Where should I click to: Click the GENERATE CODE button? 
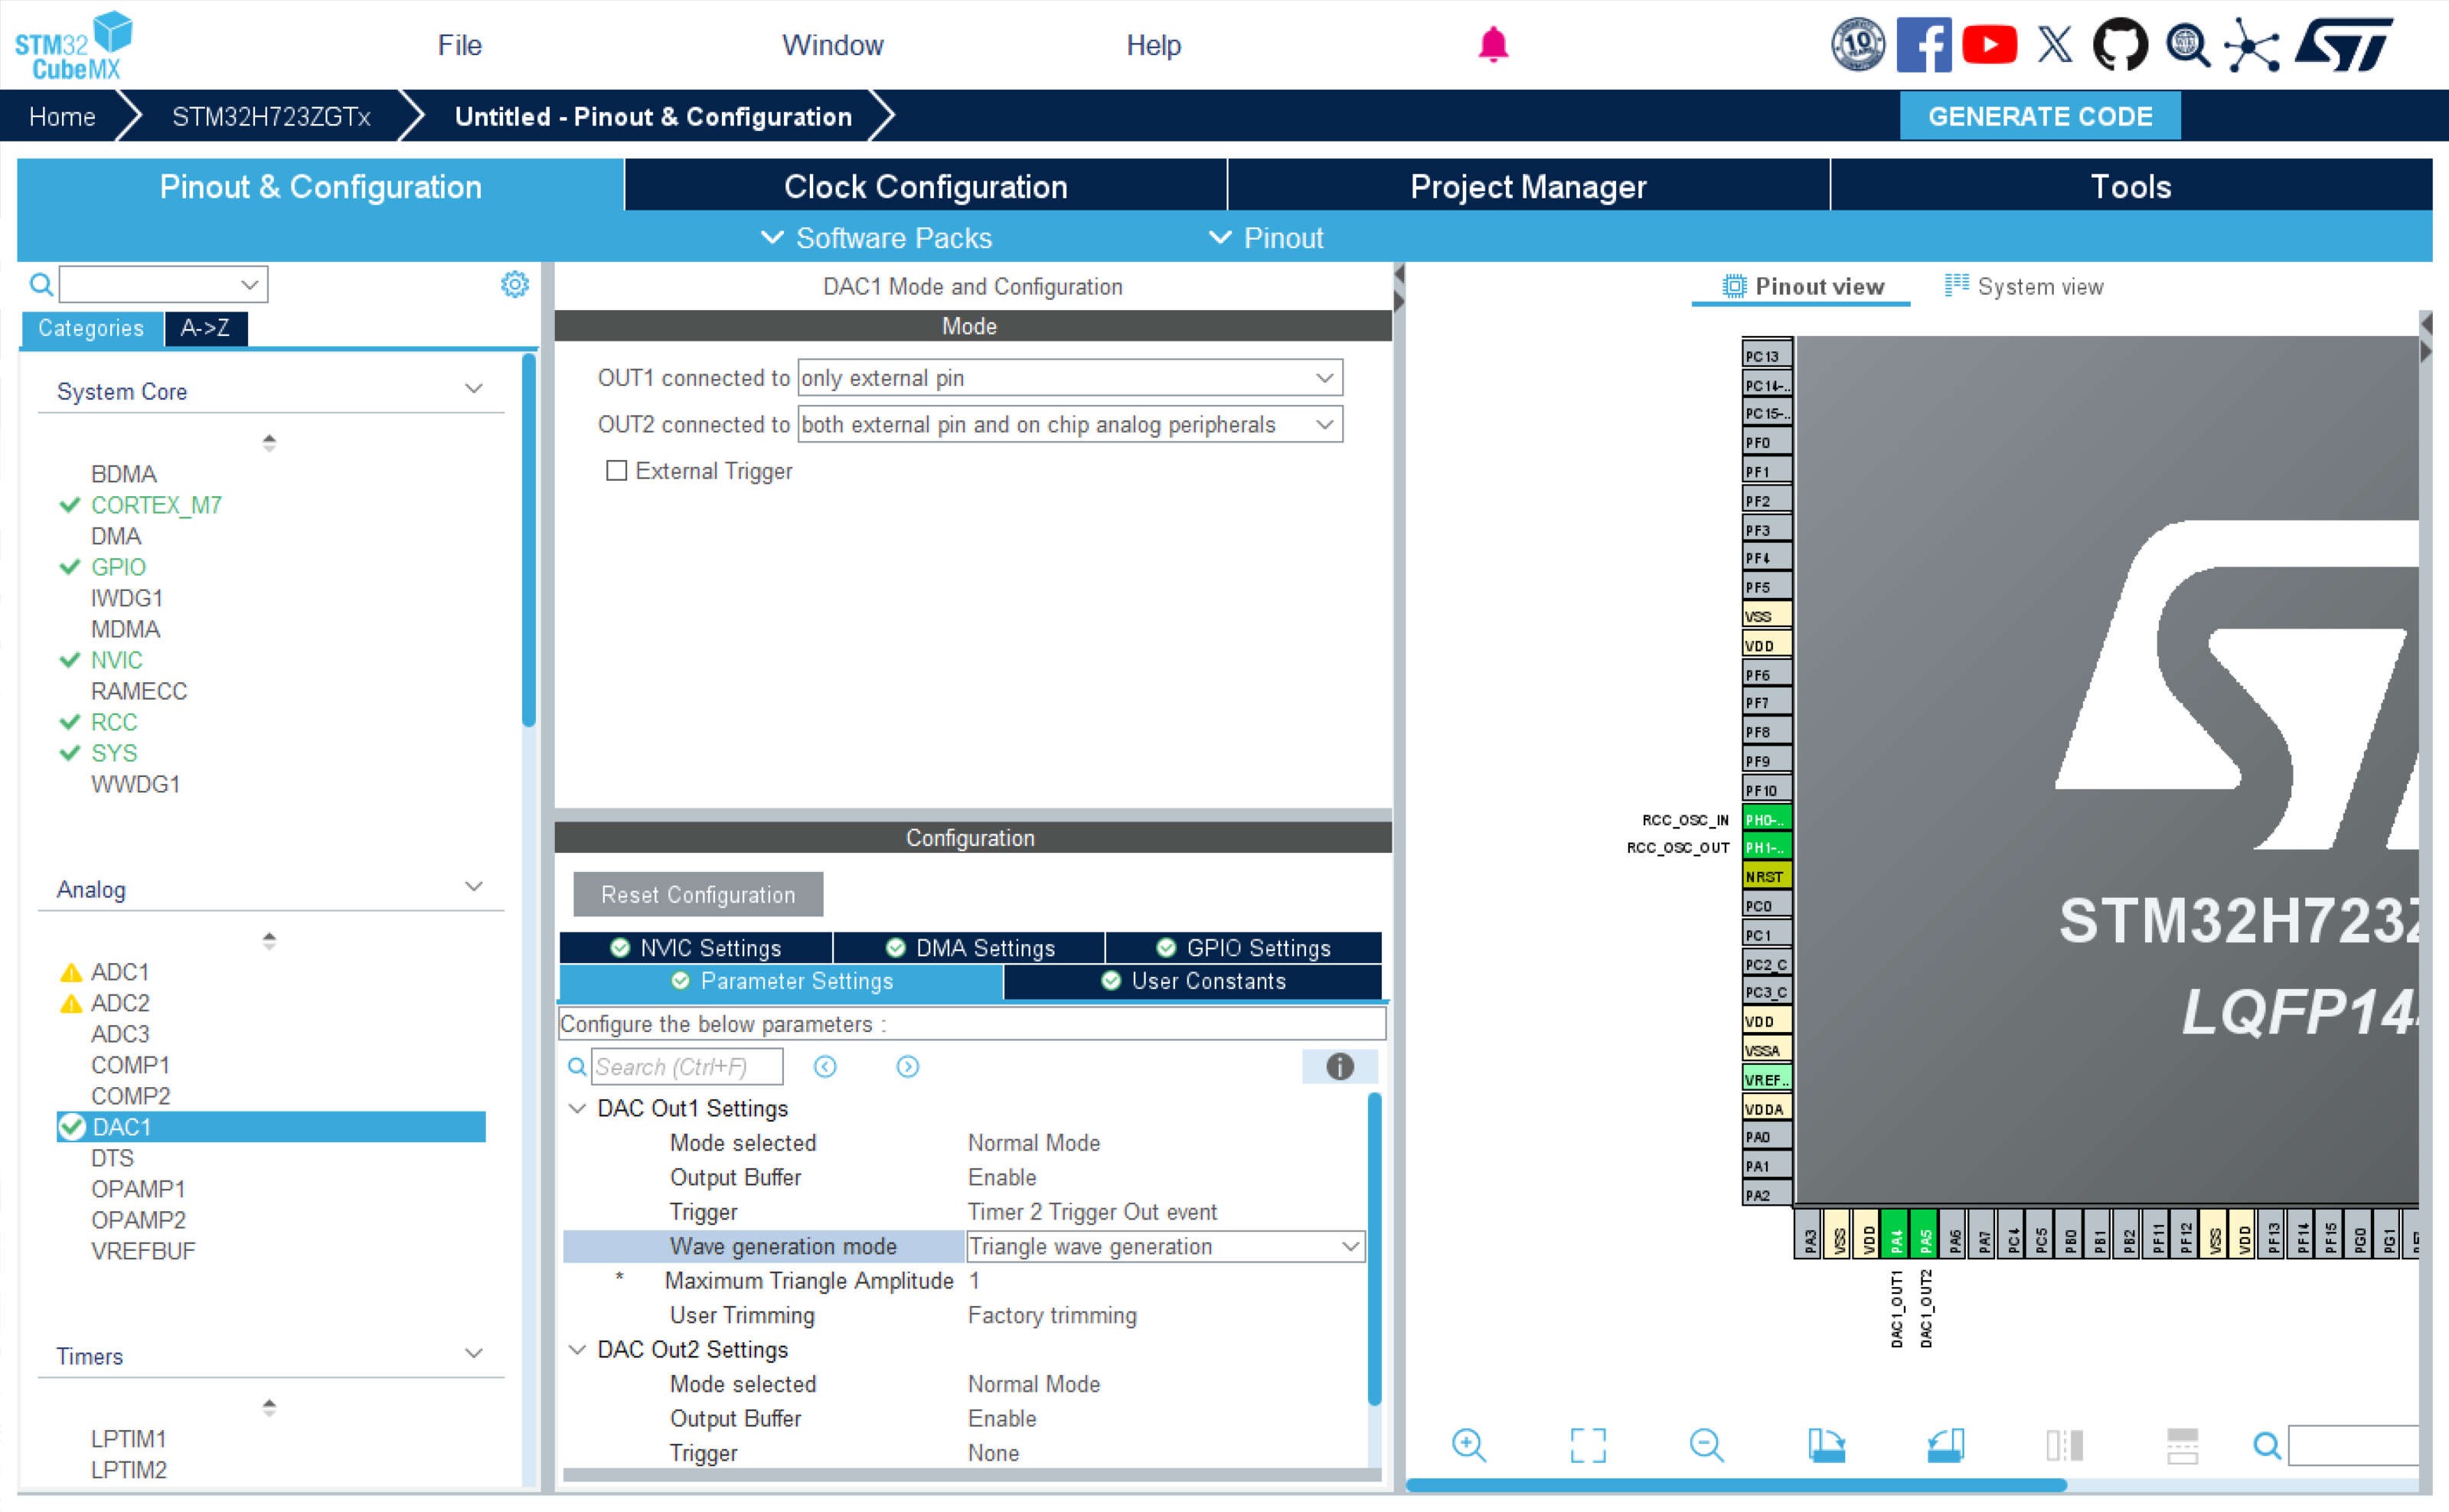click(2039, 116)
